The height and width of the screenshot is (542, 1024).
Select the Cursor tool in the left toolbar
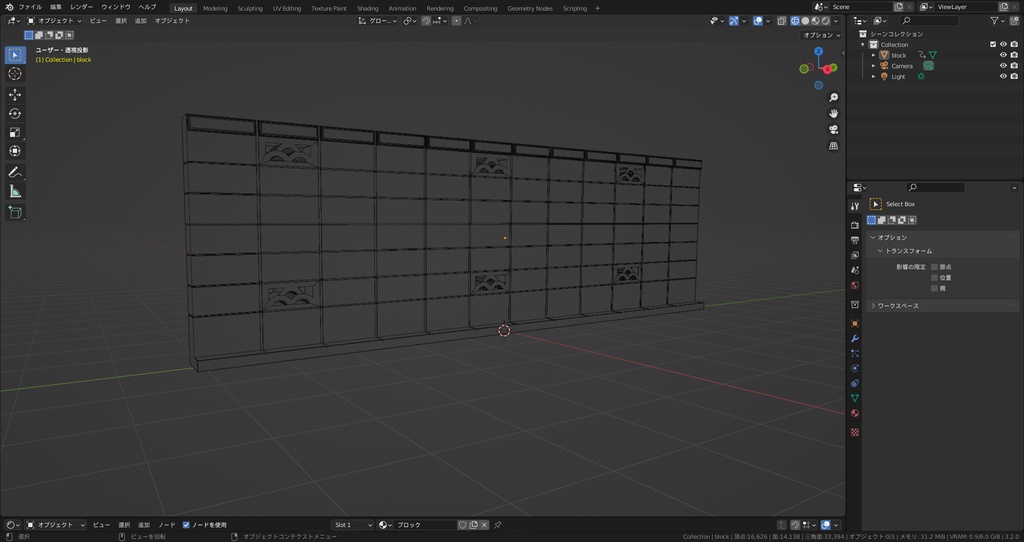15,74
